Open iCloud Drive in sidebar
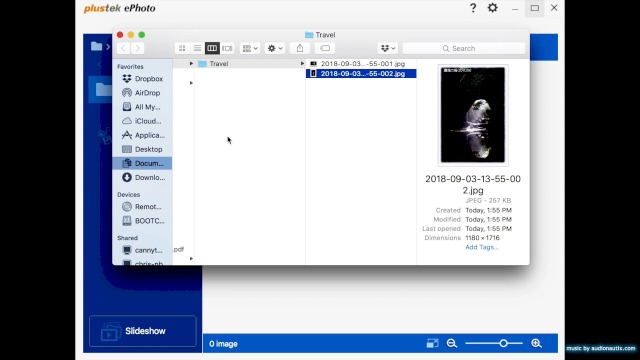The width and height of the screenshot is (640, 360). [x=142, y=121]
